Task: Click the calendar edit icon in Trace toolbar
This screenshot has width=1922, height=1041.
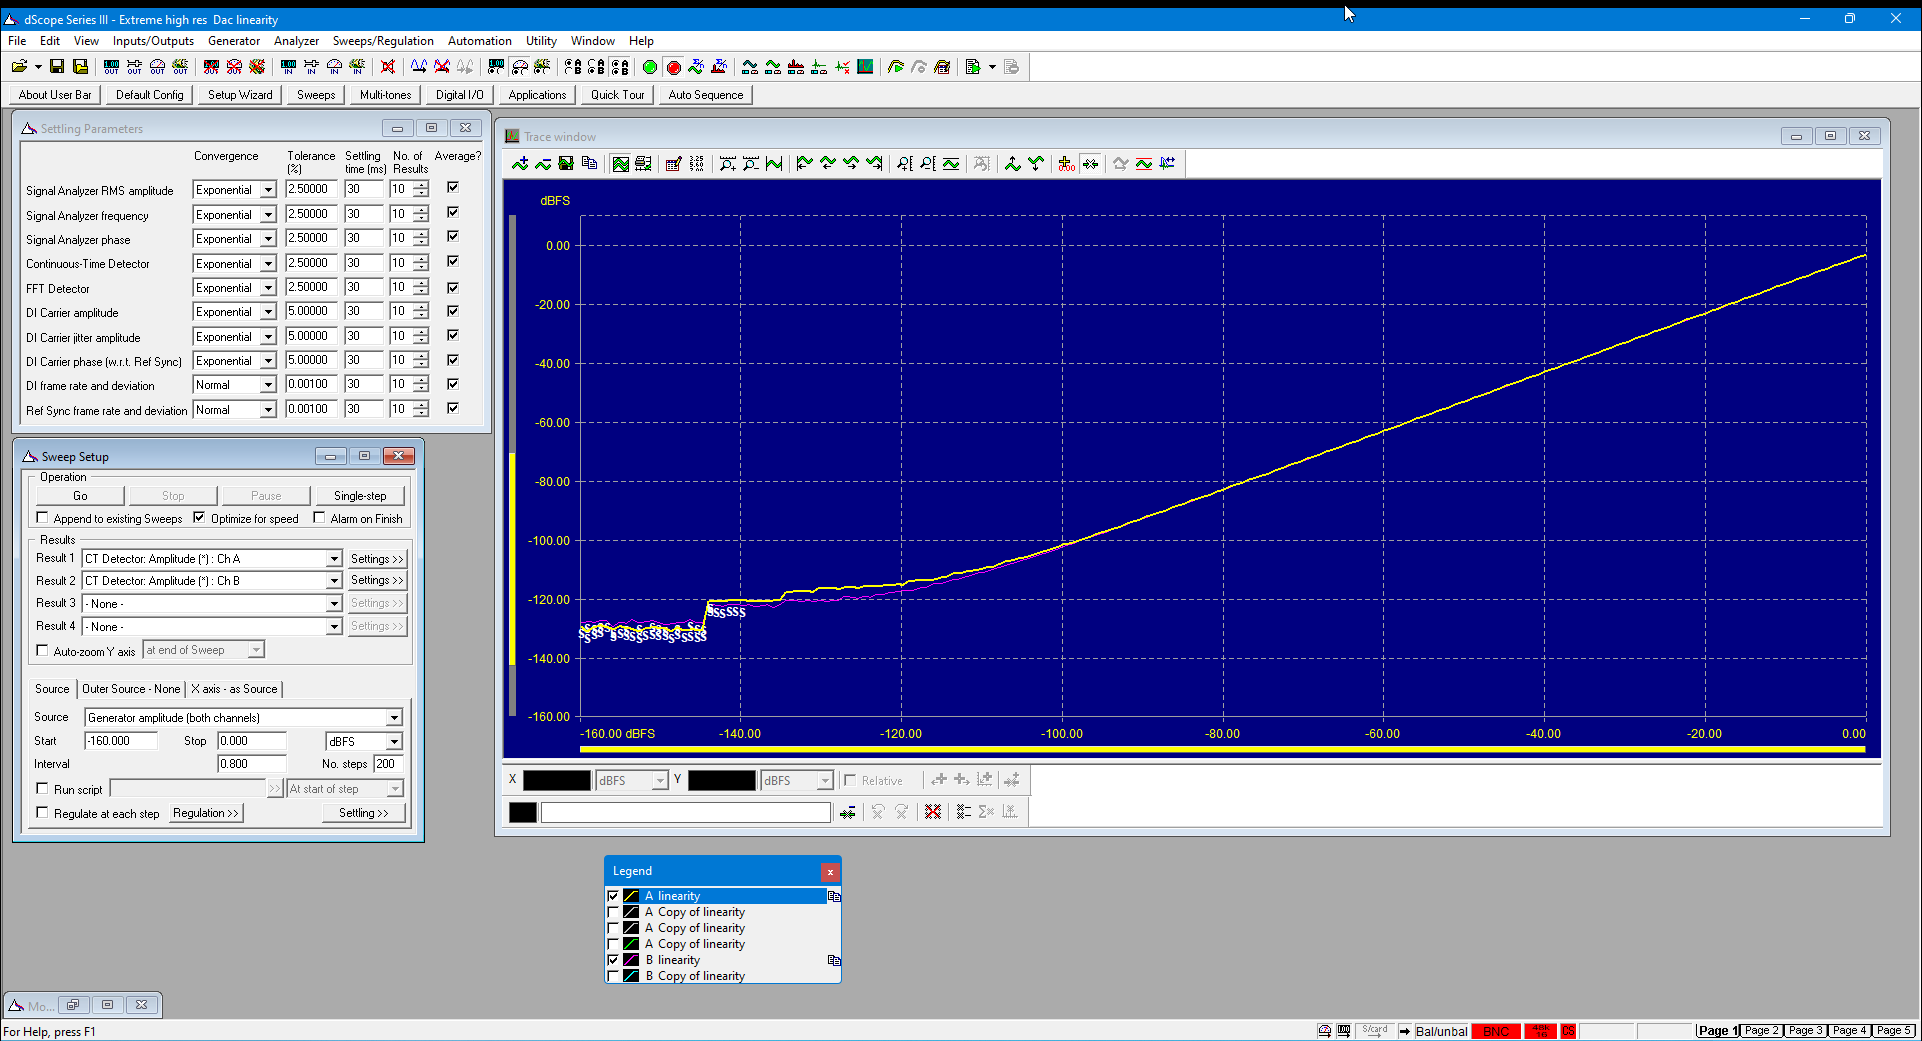Action: (673, 164)
